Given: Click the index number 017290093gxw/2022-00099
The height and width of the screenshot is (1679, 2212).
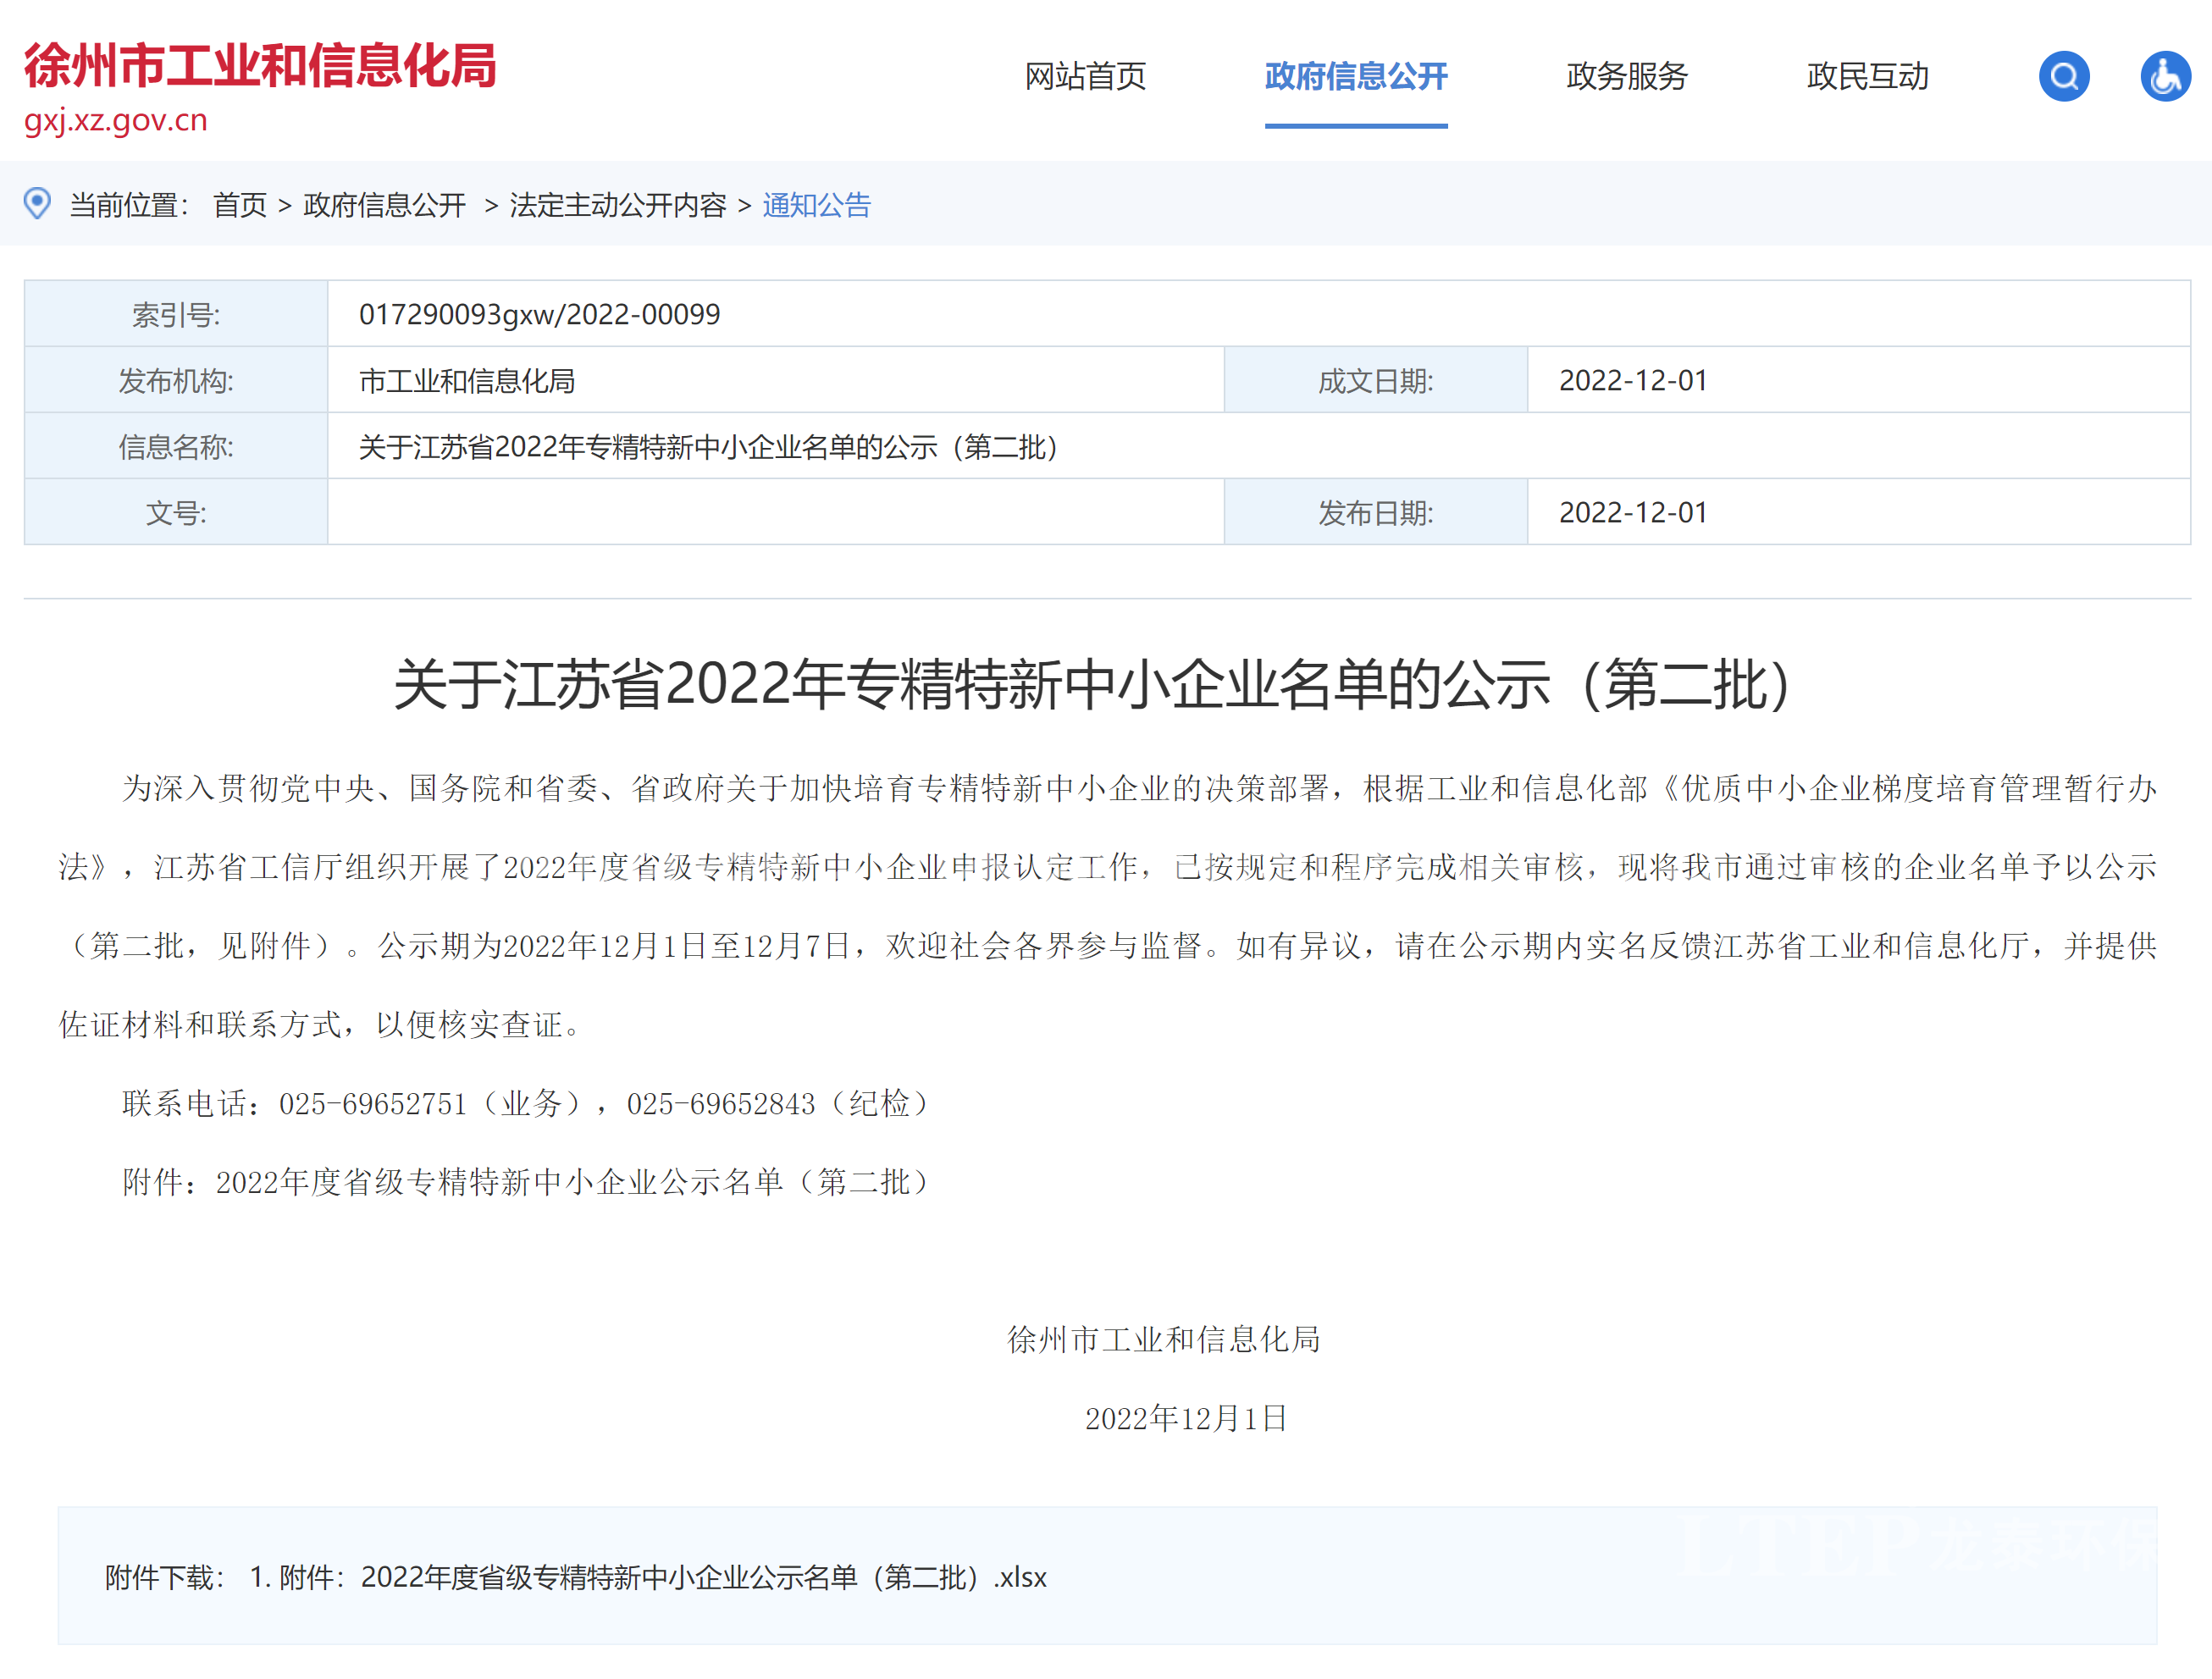Looking at the screenshot, I should pos(539,314).
